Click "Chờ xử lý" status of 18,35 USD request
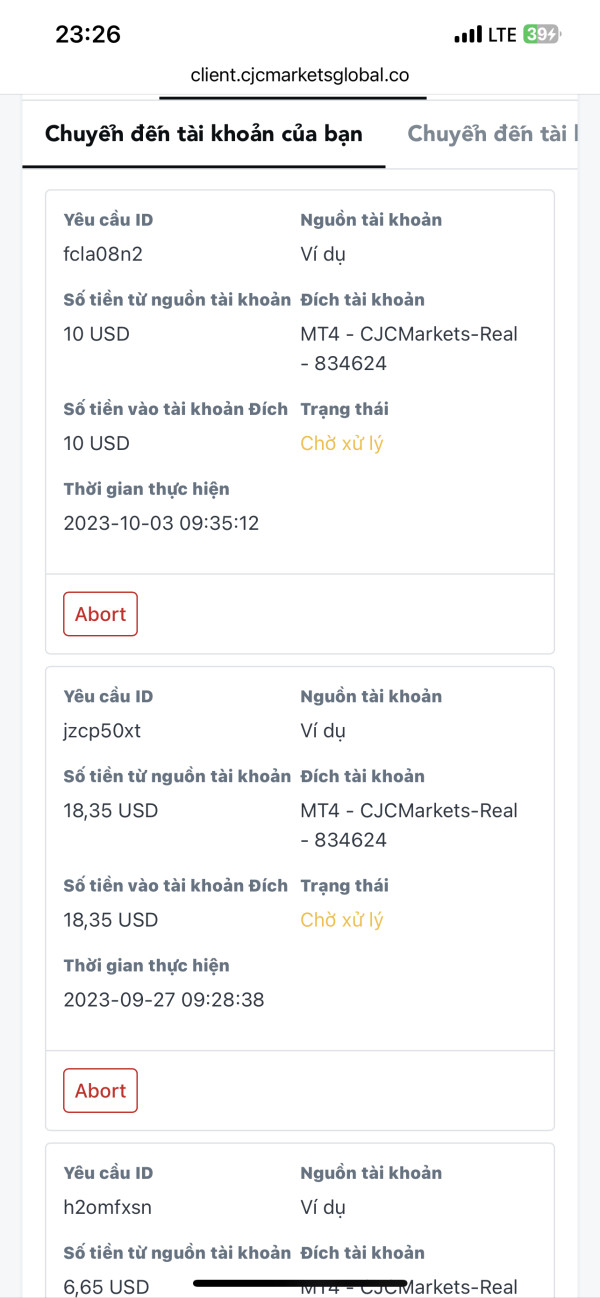This screenshot has height=1298, width=600. pyautogui.click(x=342, y=919)
